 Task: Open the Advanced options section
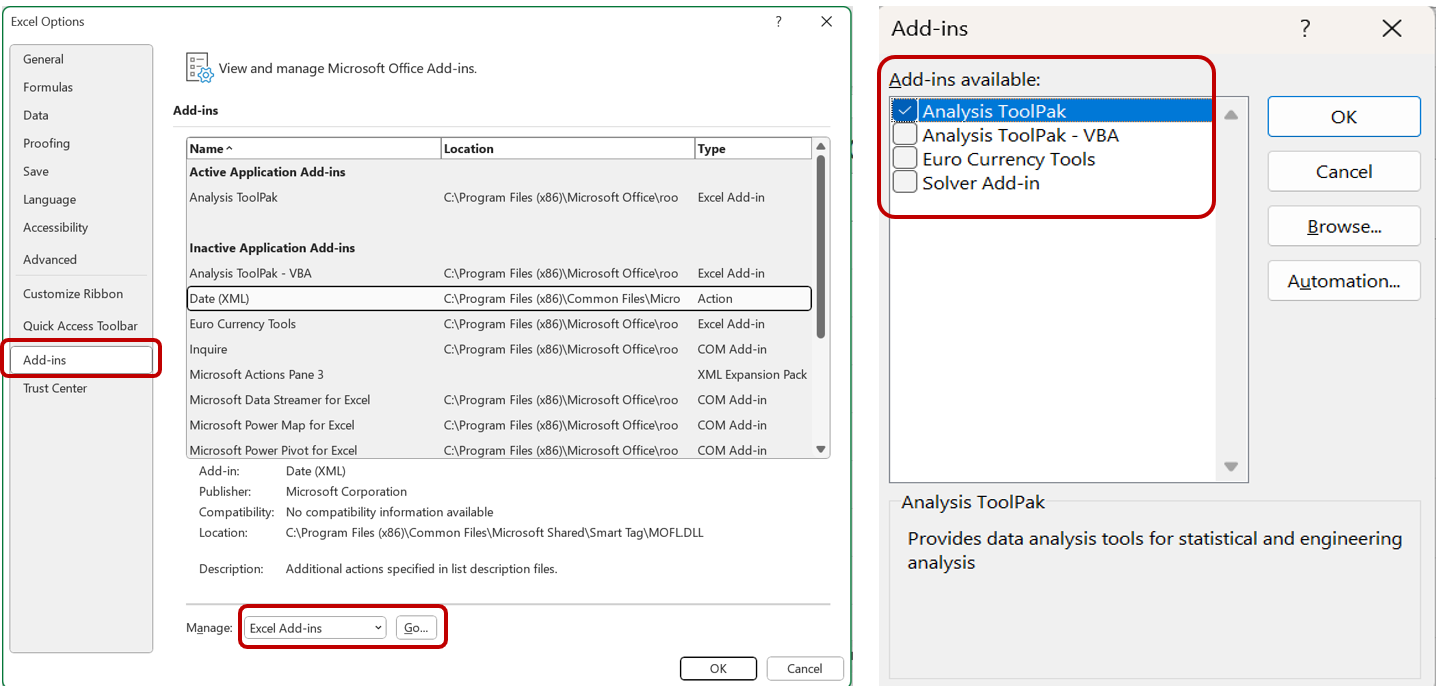(x=49, y=259)
